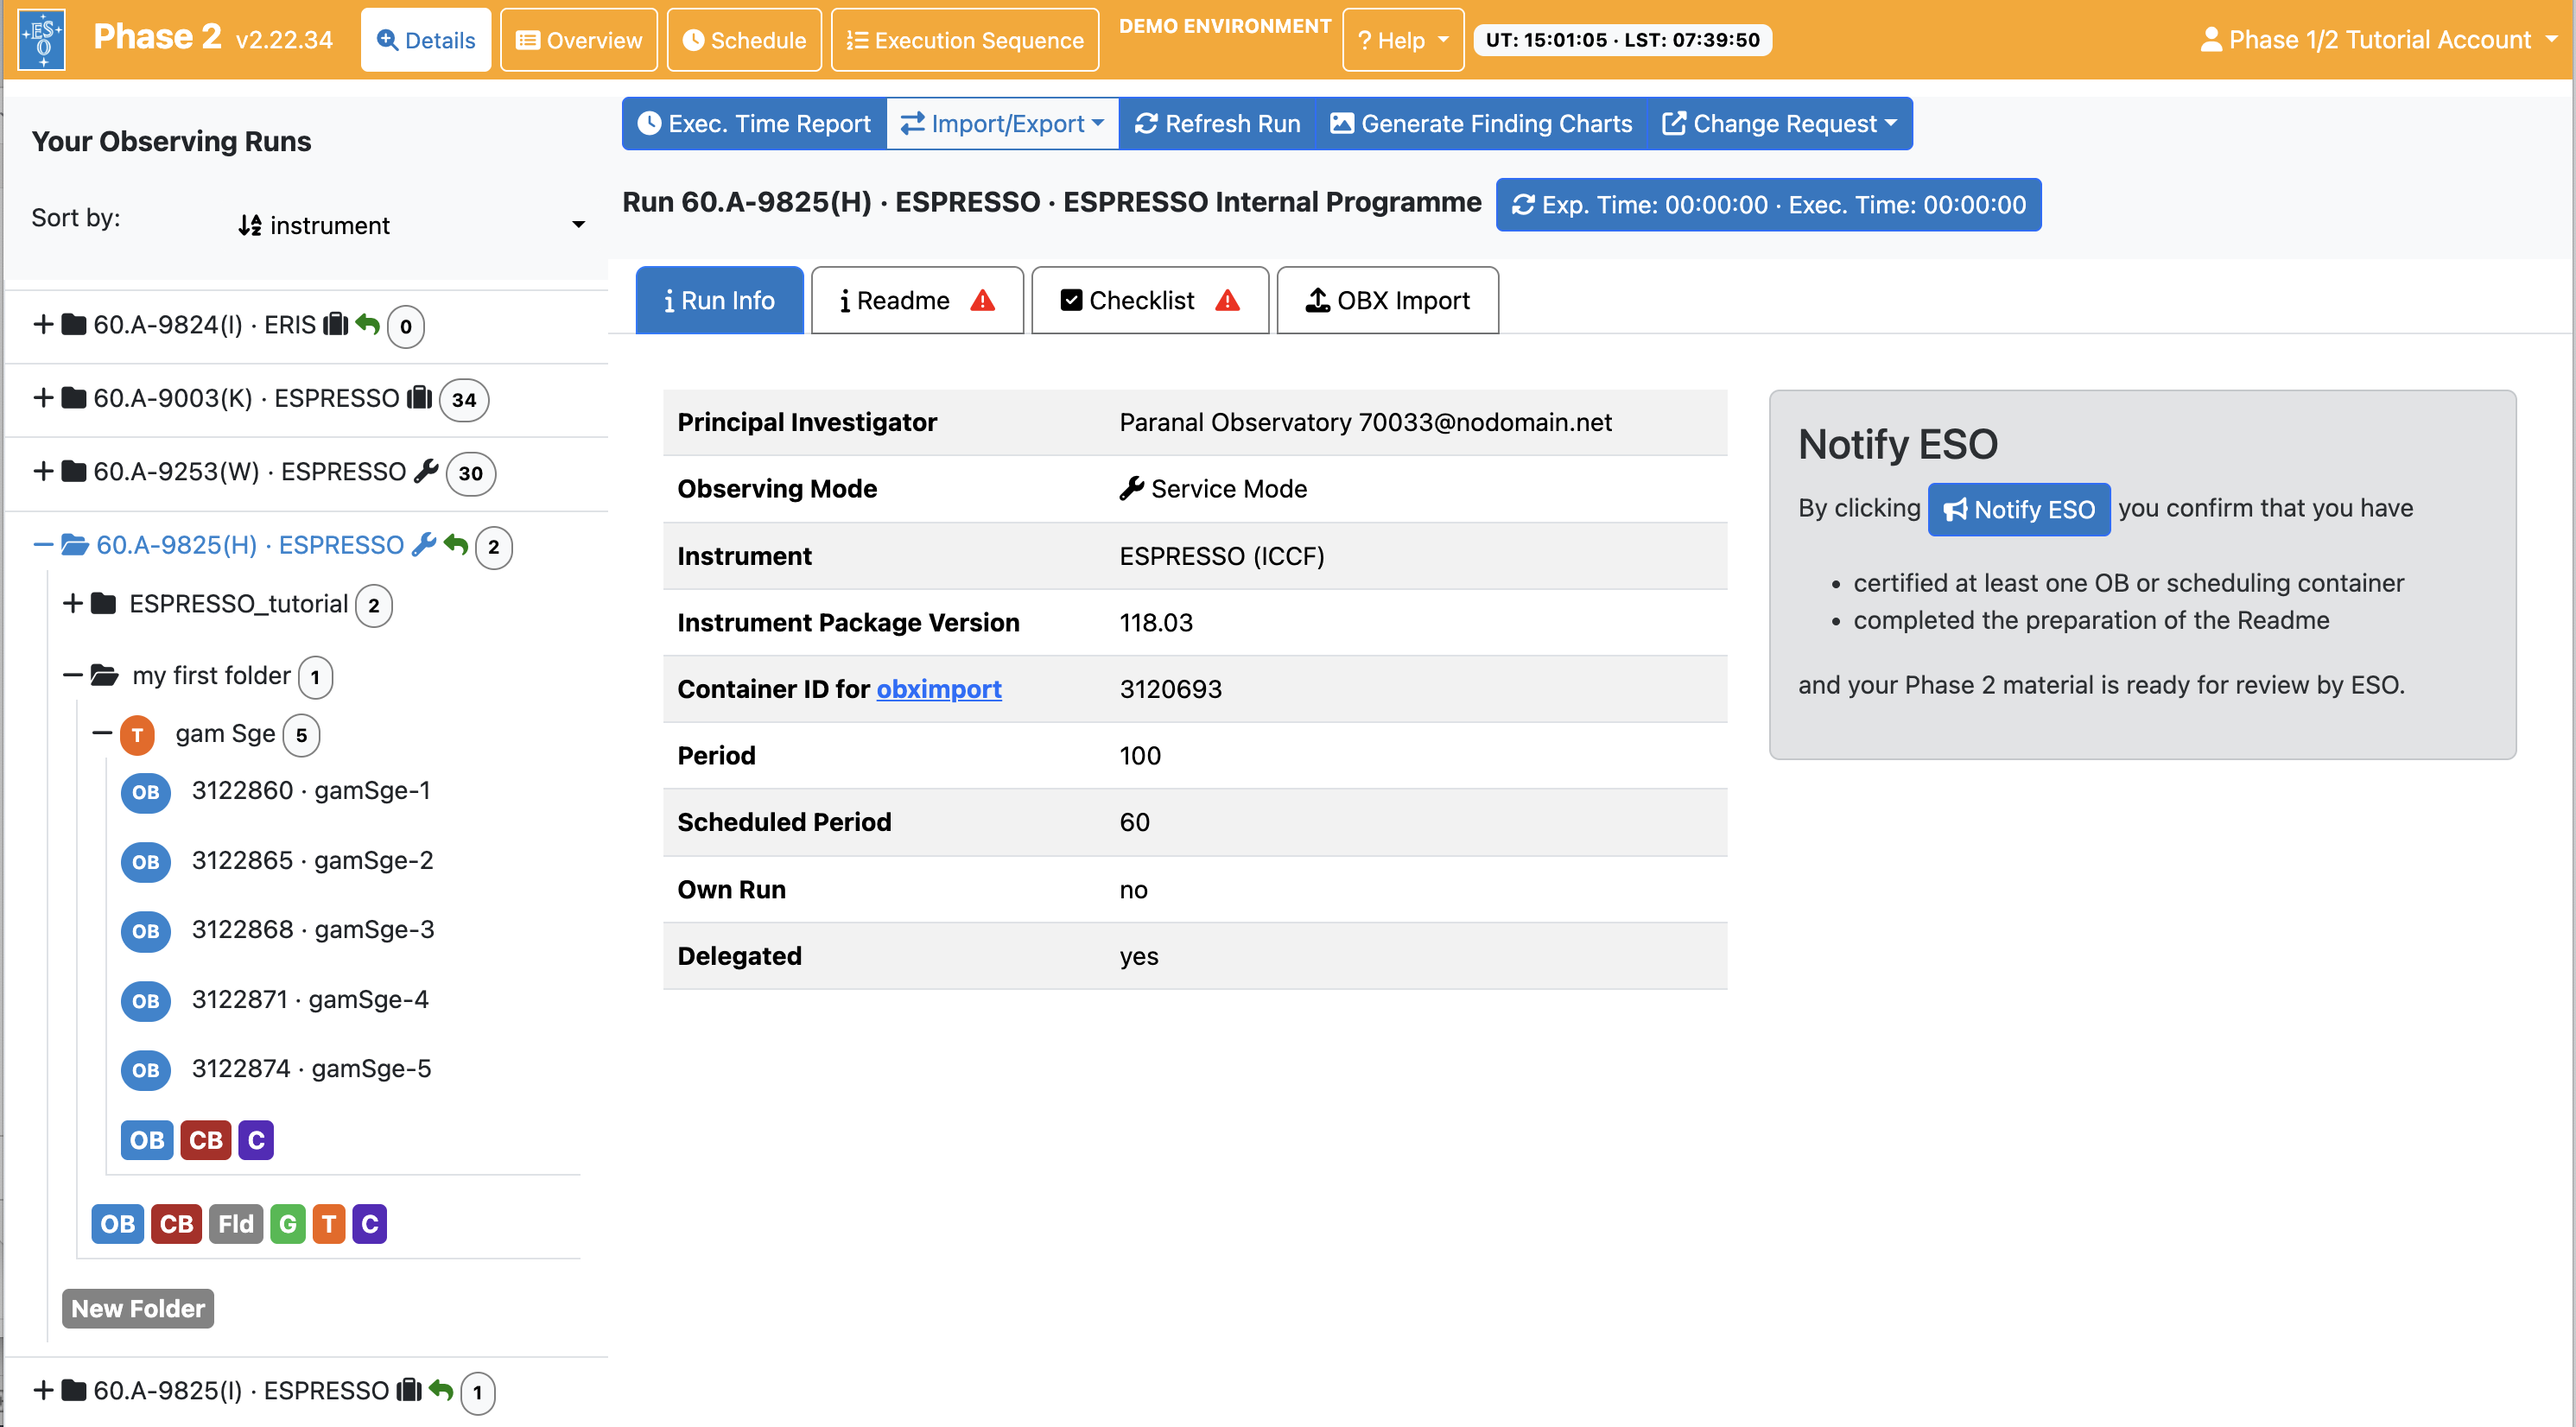Click the New Folder button
The height and width of the screenshot is (1427, 2576).
point(138,1309)
